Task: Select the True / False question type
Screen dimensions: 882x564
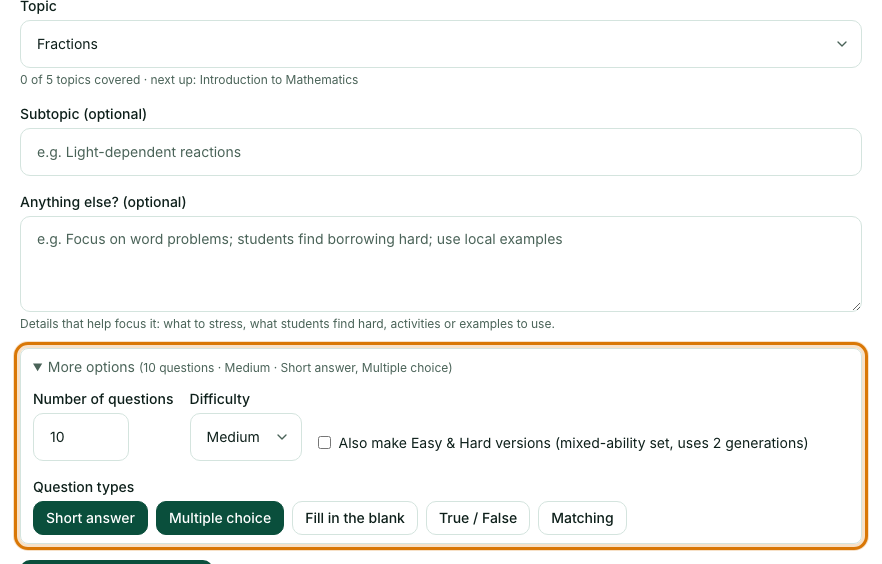Action: [x=478, y=518]
